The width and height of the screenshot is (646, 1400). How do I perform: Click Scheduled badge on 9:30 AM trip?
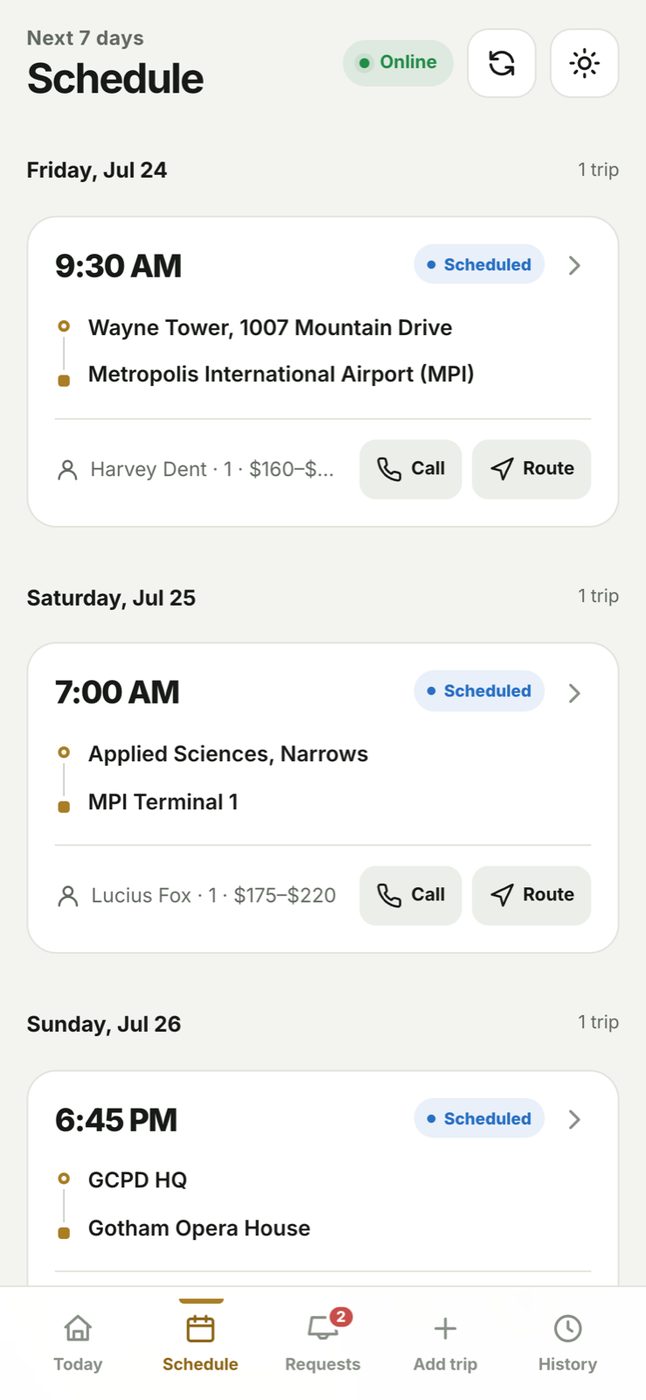click(479, 265)
